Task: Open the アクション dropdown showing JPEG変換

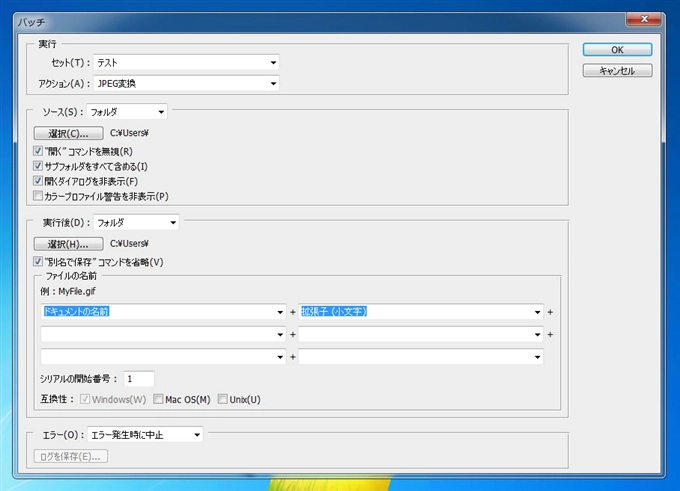Action: 186,83
